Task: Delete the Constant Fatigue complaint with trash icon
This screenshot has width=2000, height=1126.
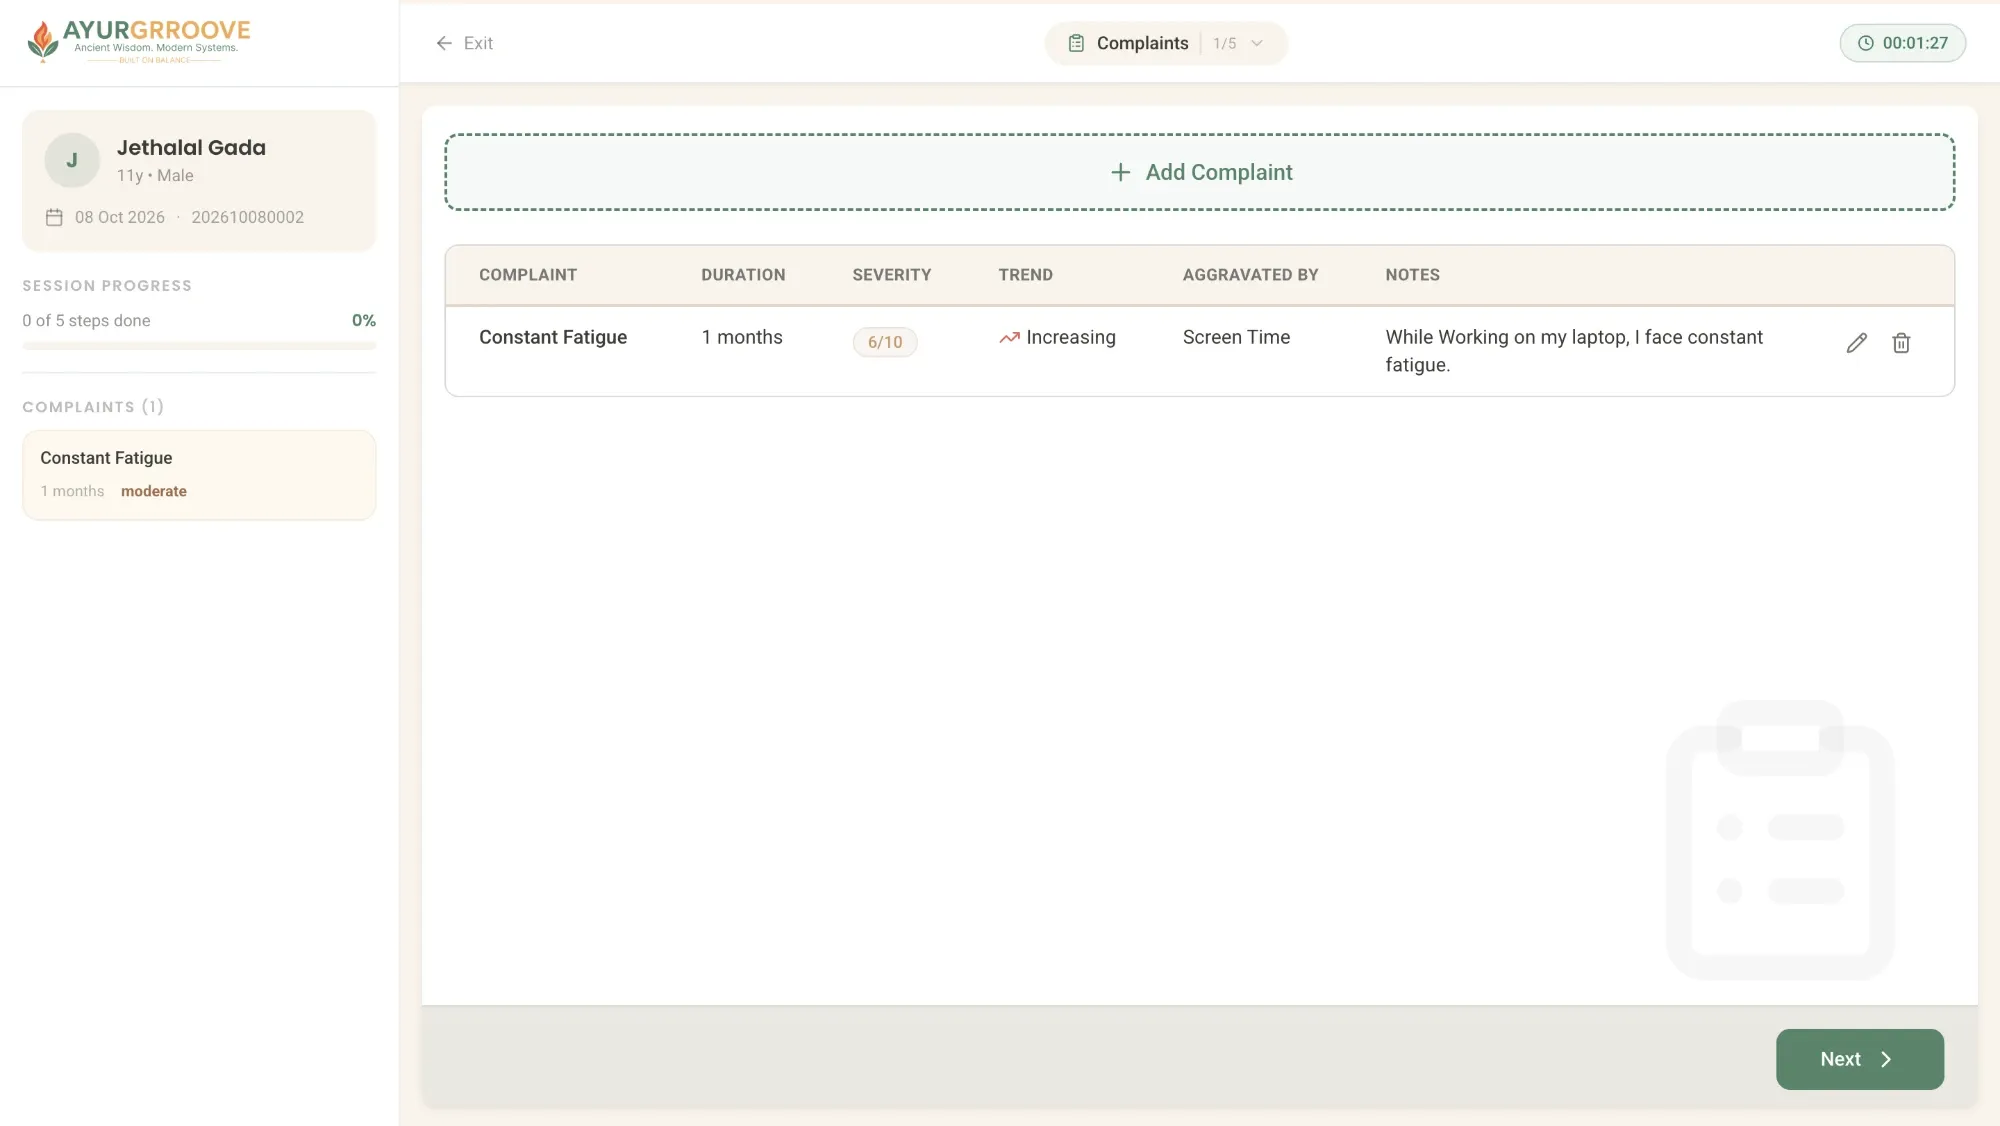Action: click(1901, 343)
